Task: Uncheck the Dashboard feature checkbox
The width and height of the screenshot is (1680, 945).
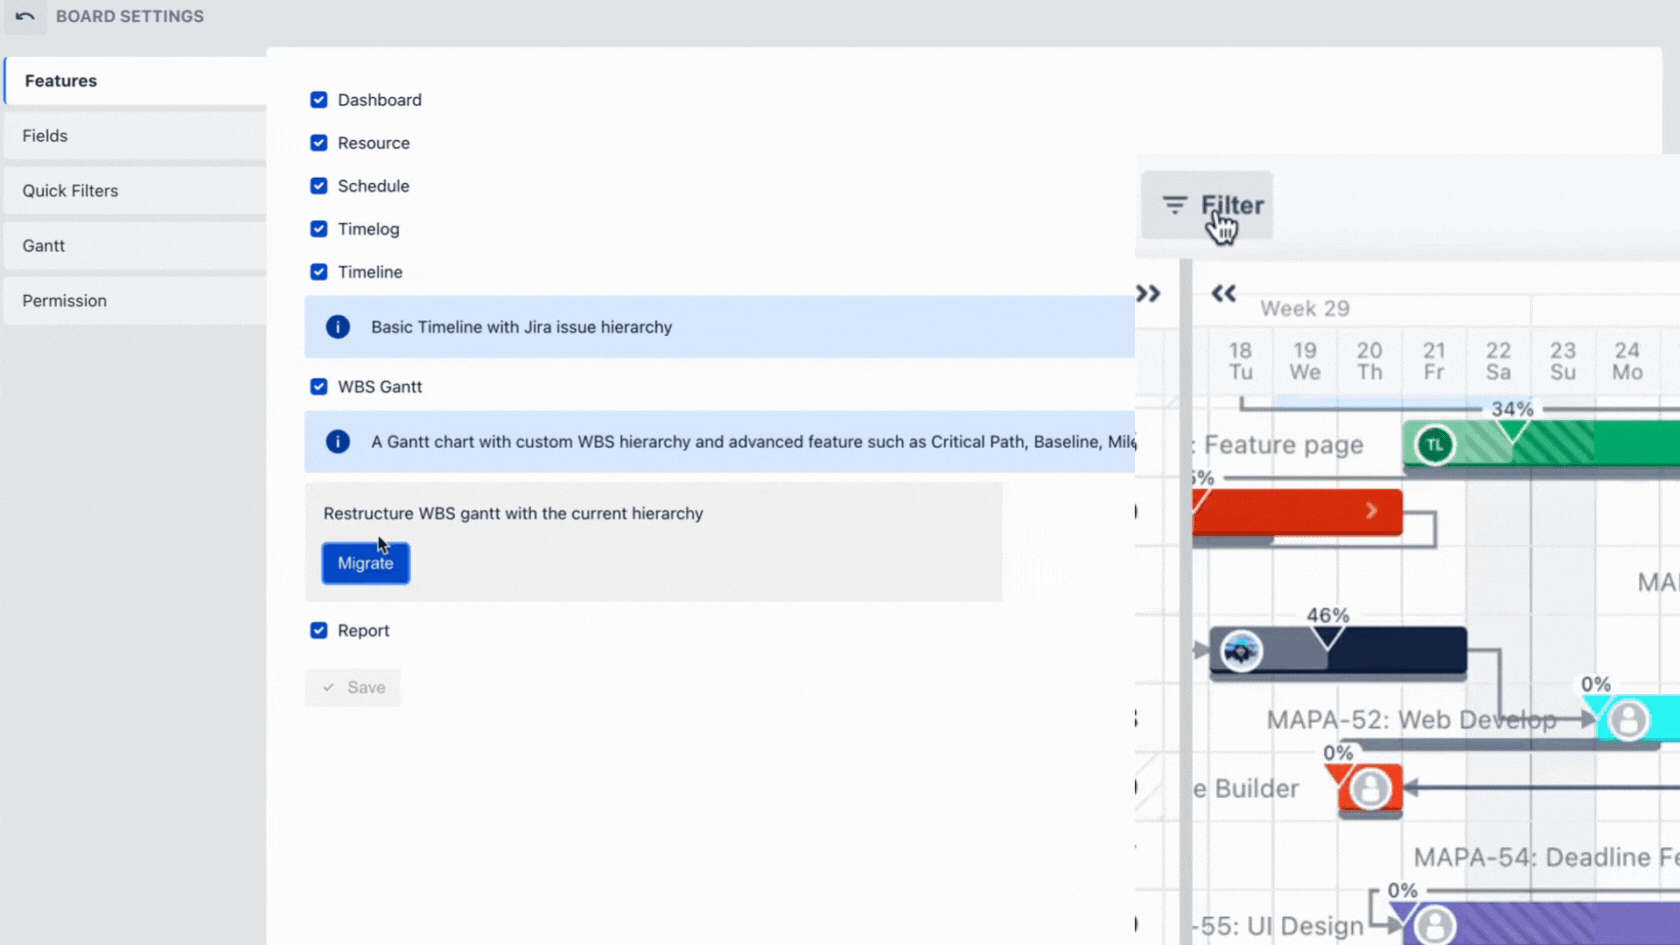Action: (x=319, y=100)
